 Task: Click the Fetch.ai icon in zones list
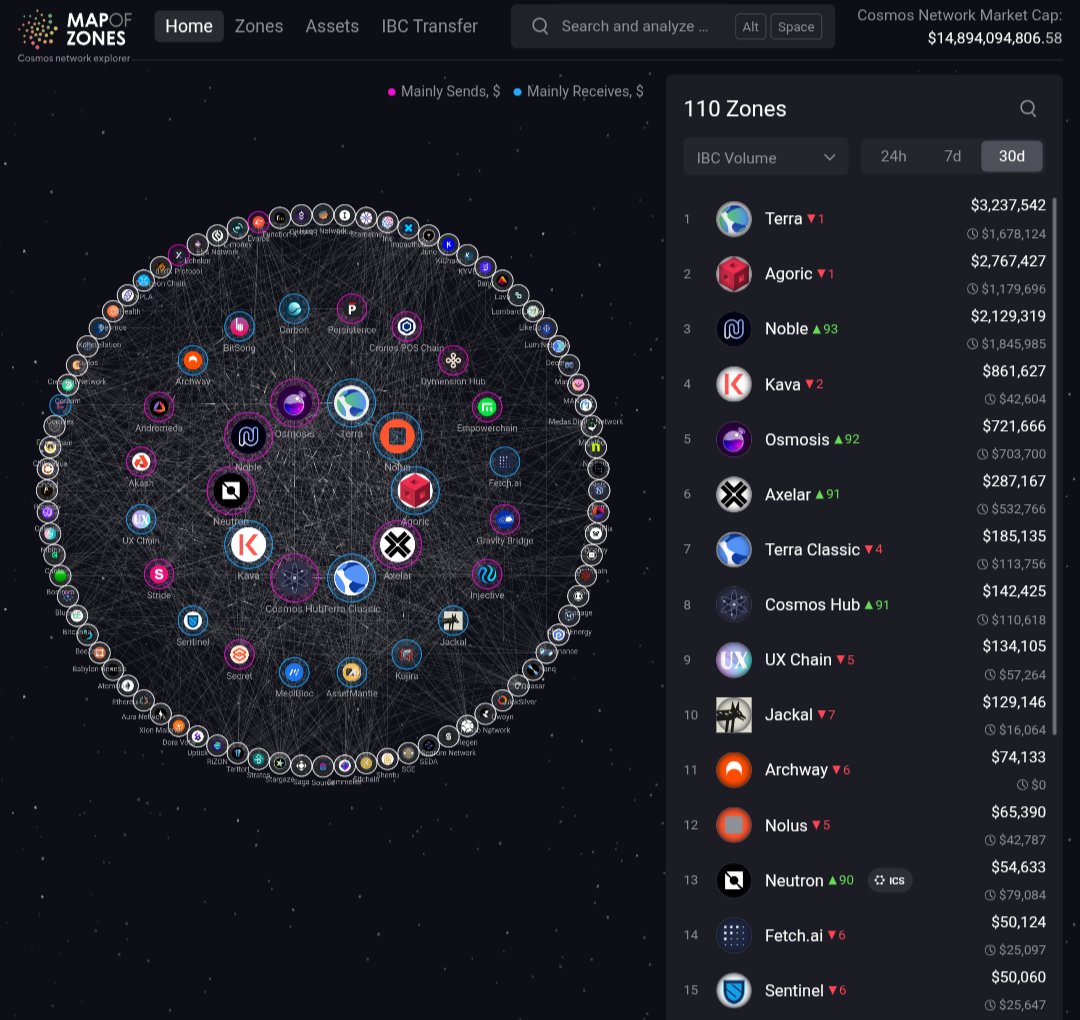tap(734, 935)
